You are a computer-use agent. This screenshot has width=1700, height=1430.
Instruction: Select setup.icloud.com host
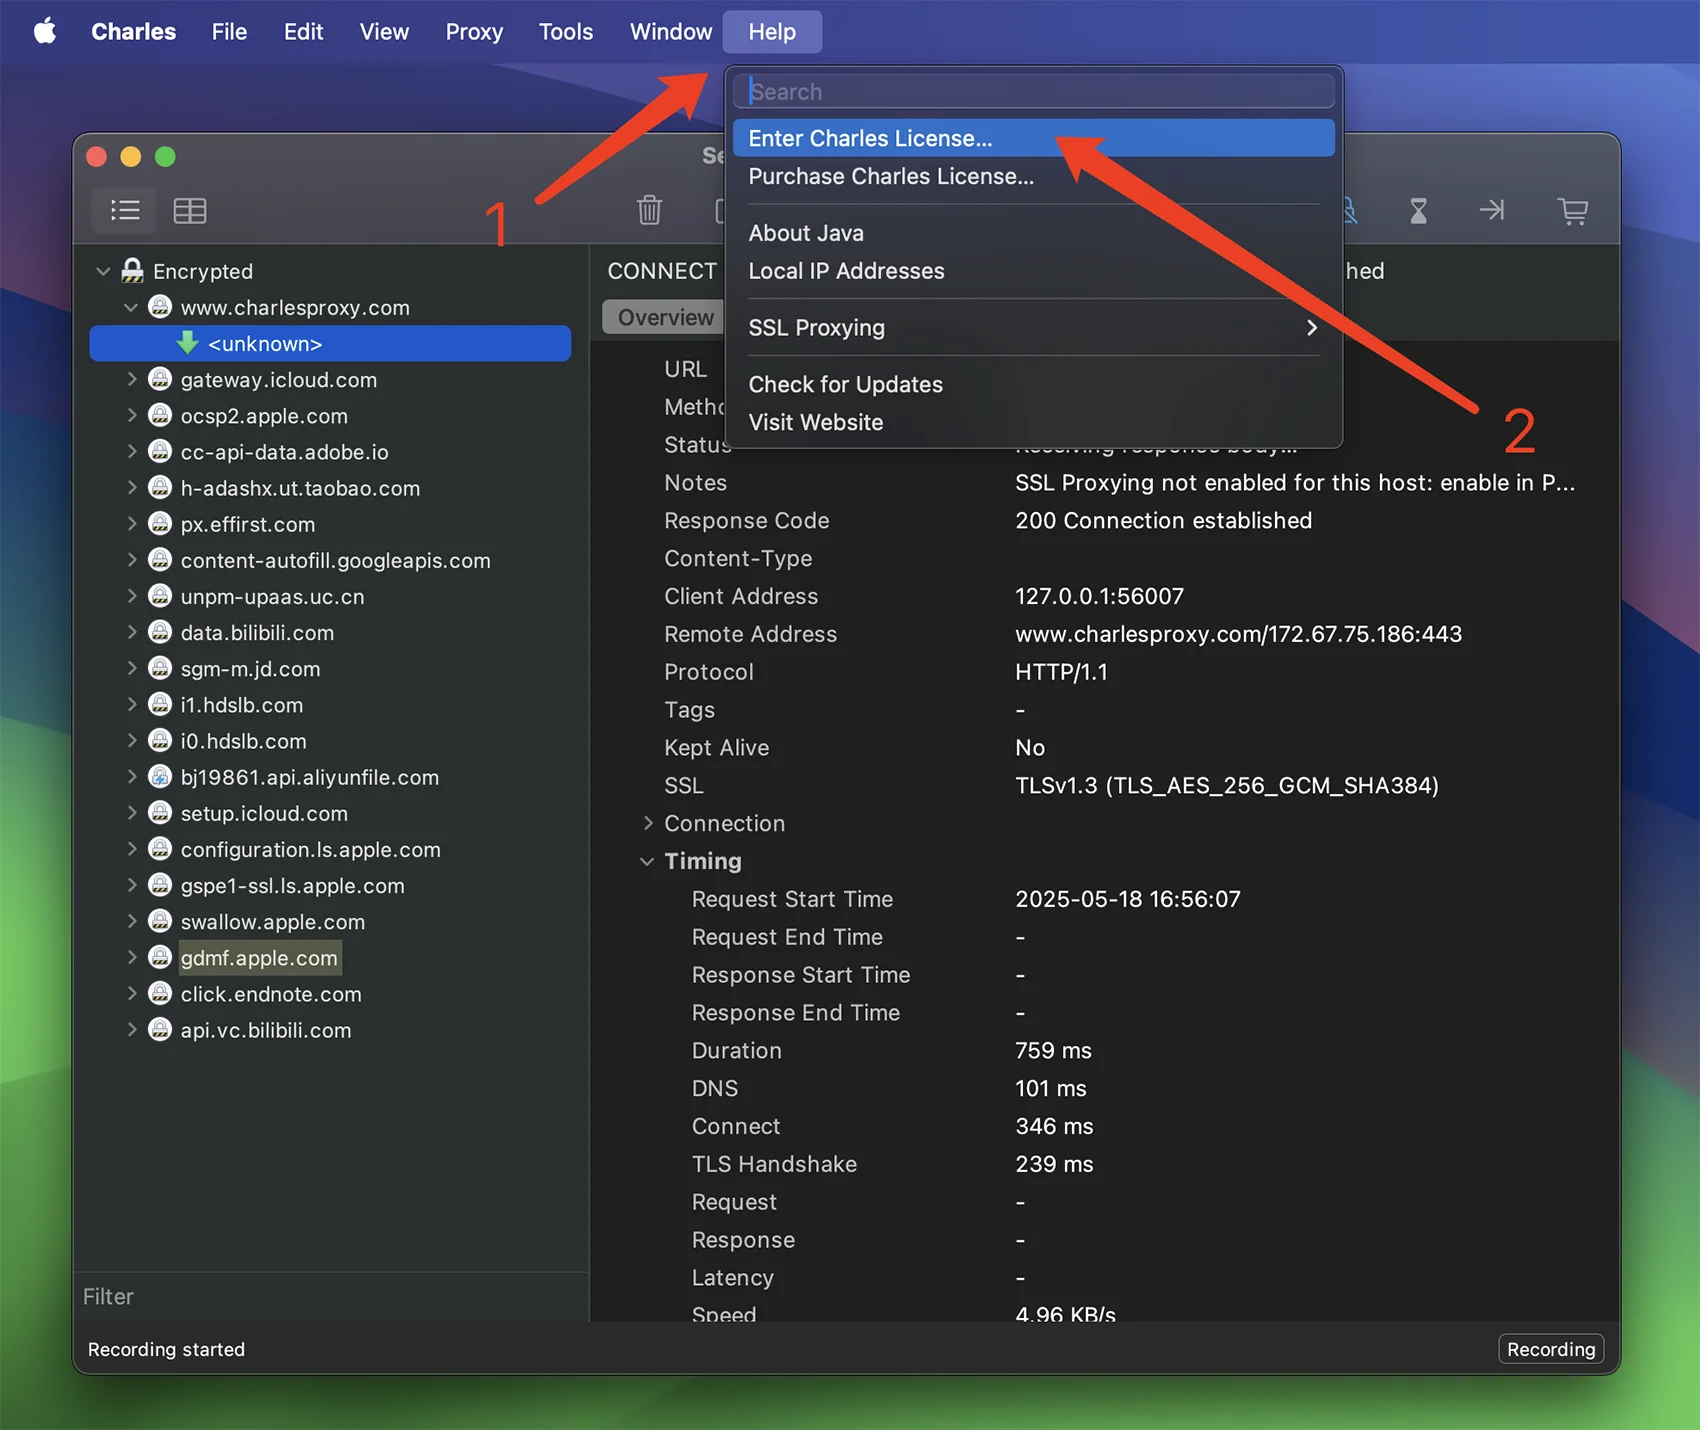coord(264,813)
